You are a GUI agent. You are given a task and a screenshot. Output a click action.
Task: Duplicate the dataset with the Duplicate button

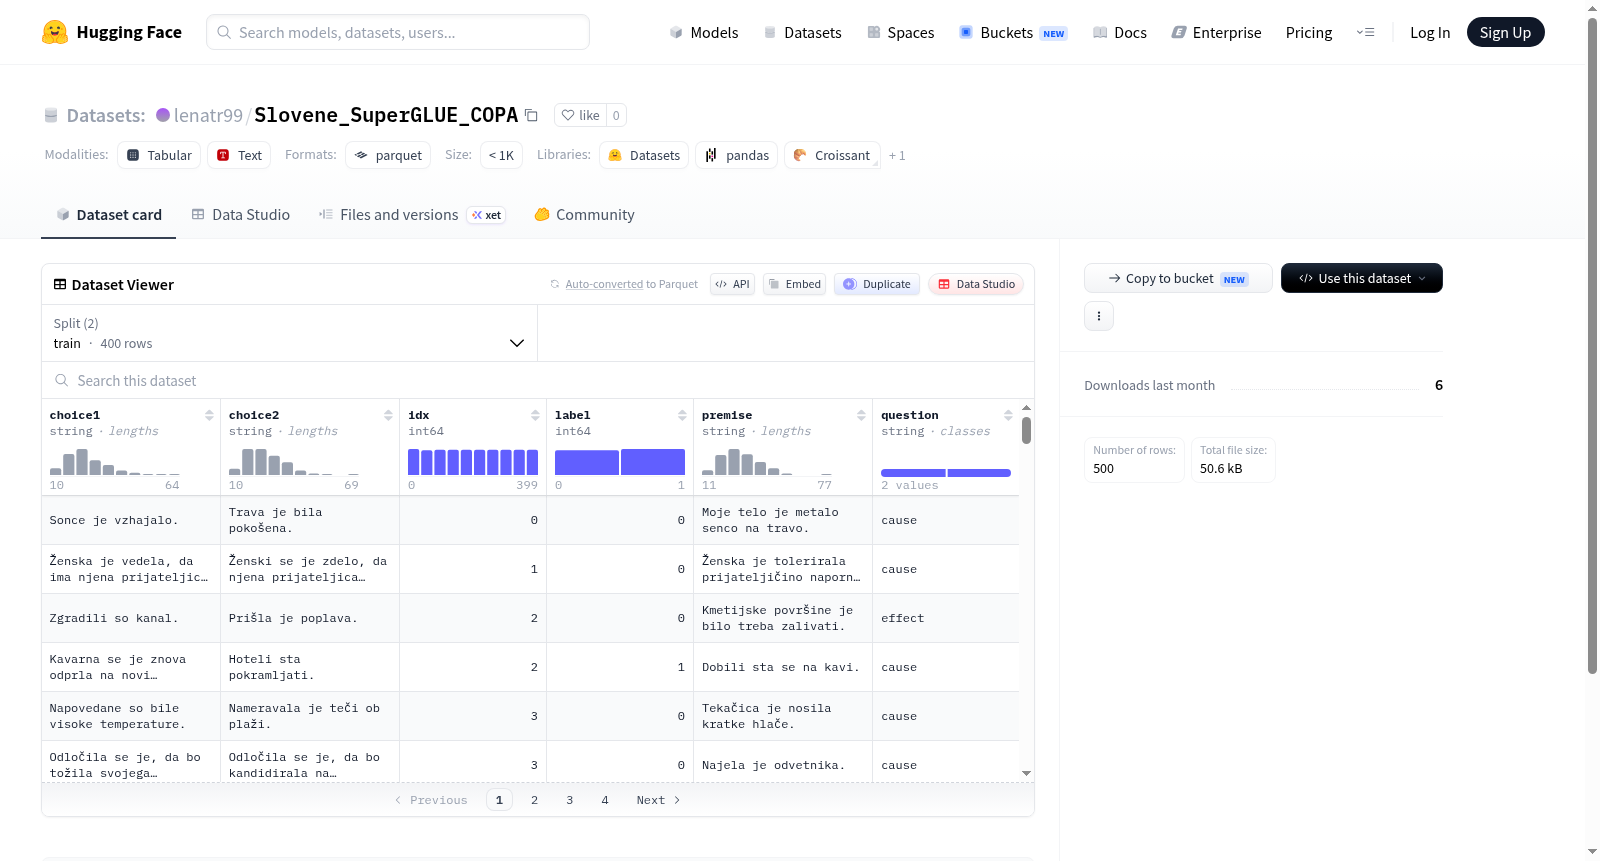tap(877, 284)
